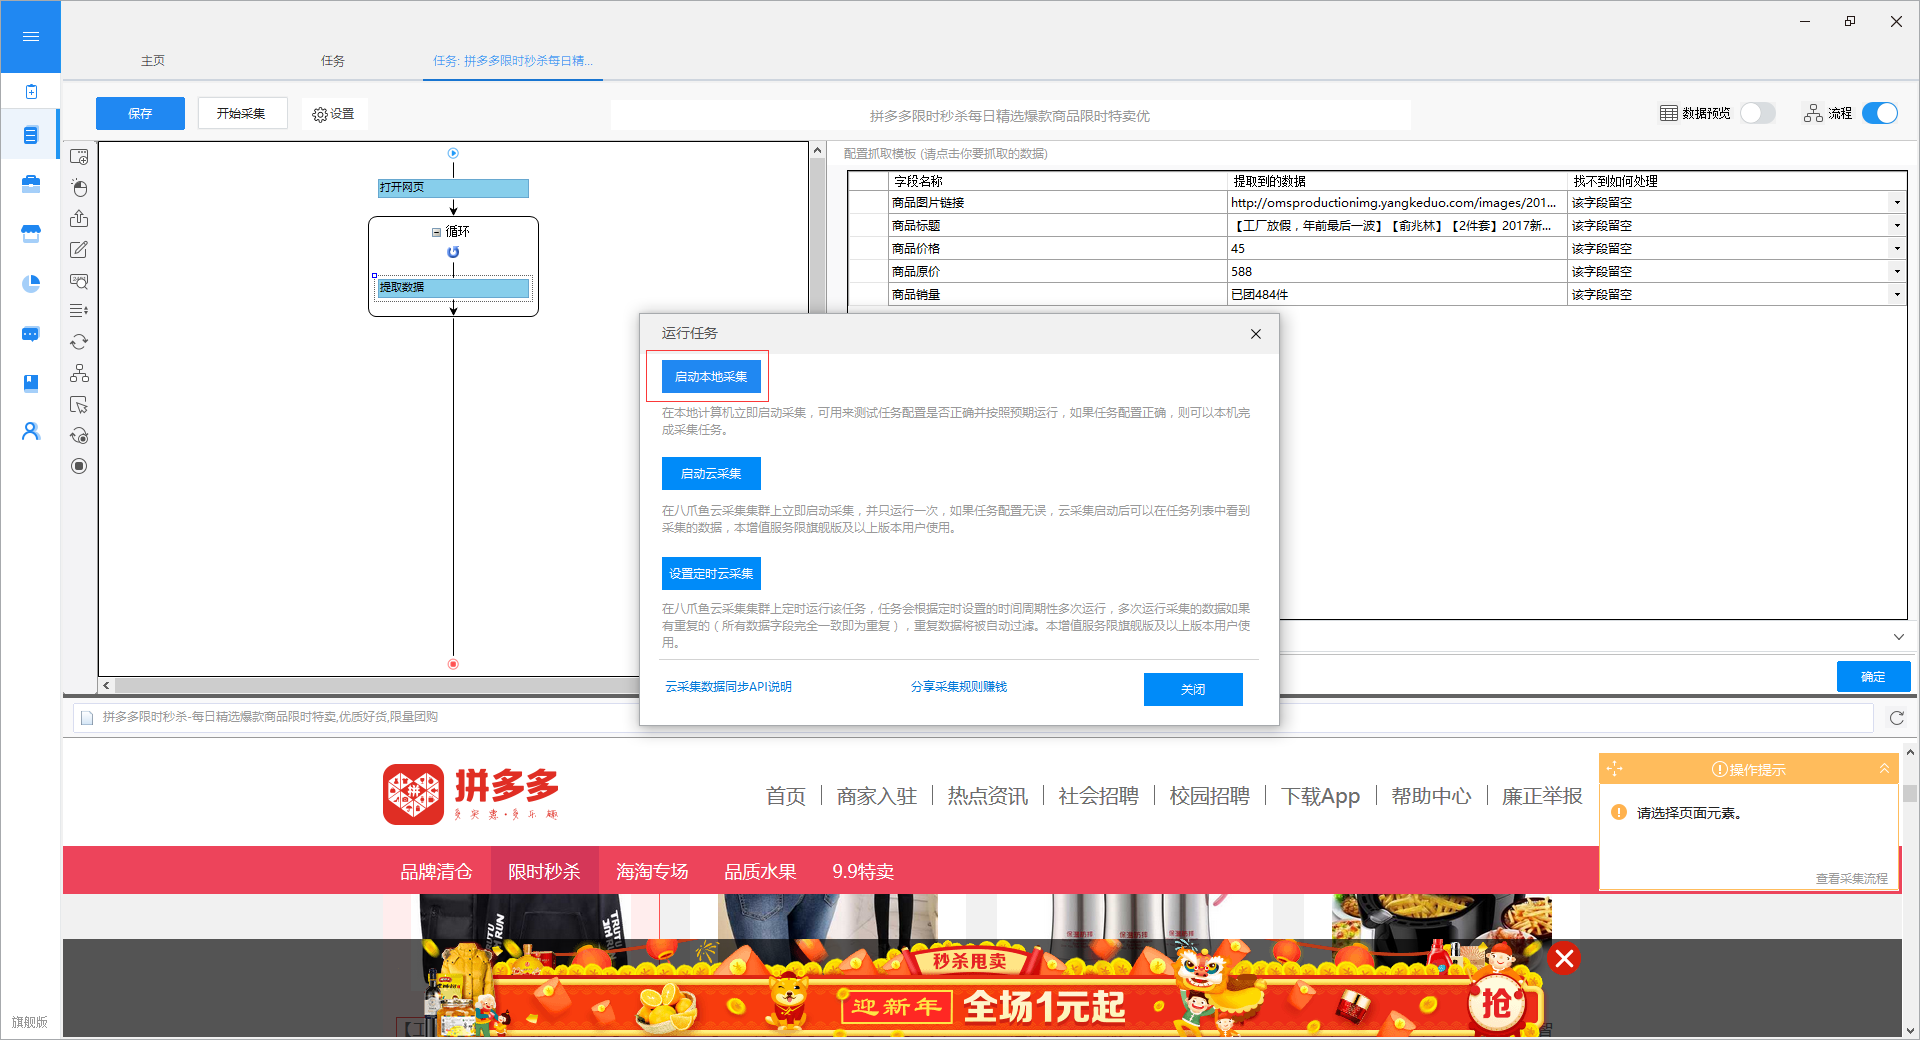The image size is (1920, 1040).
Task: Select the stop process circle tool icon
Action: (79, 466)
